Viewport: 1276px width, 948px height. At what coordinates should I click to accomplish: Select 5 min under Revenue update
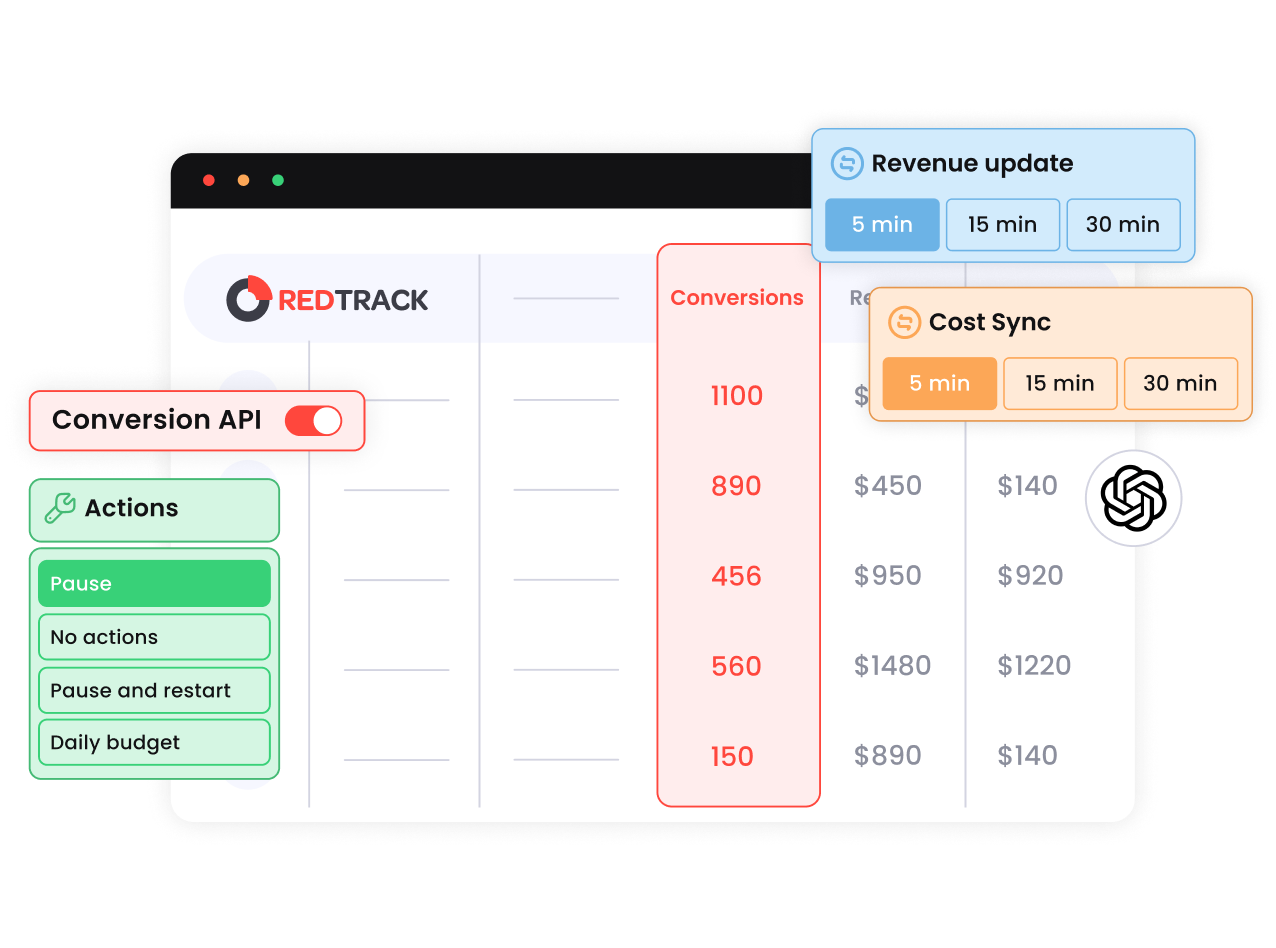[882, 225]
